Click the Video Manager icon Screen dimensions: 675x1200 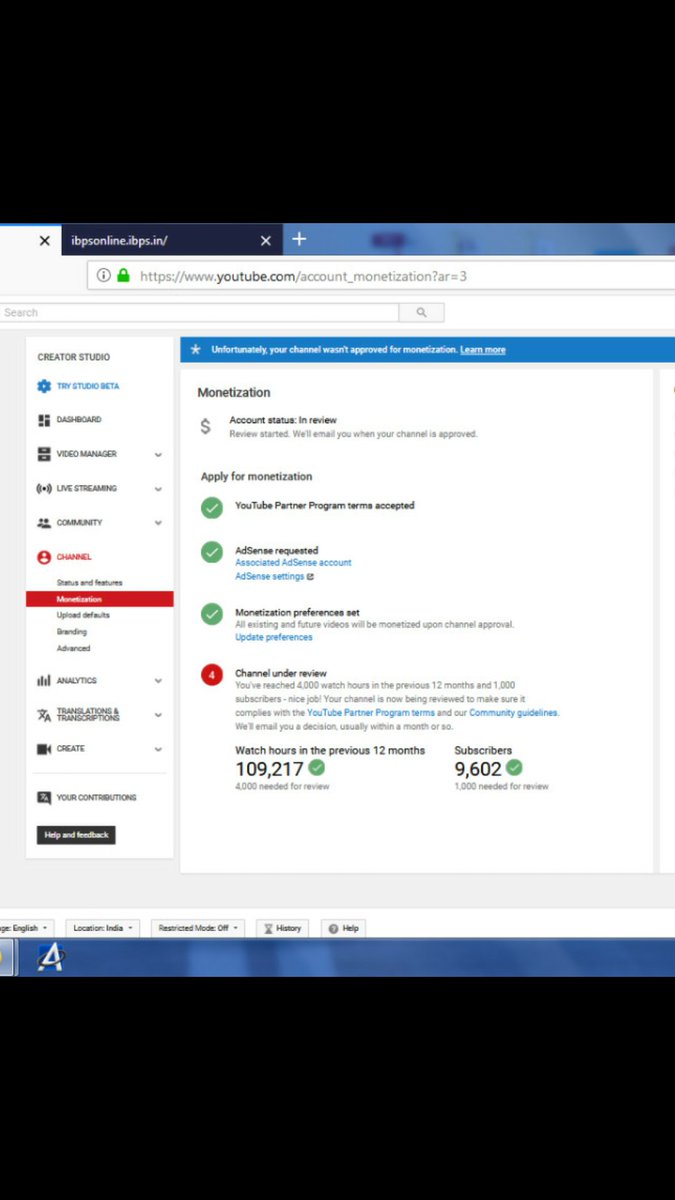click(44, 454)
